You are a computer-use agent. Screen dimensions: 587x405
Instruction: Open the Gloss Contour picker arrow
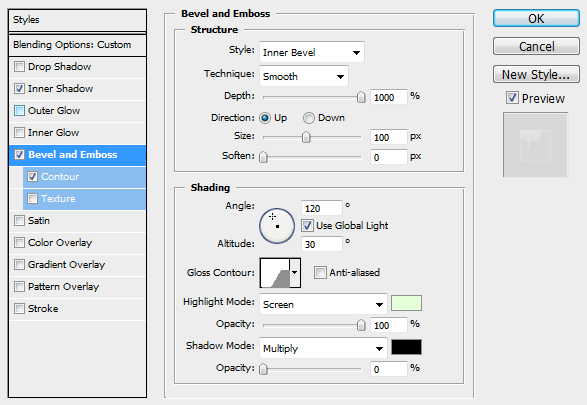click(x=295, y=272)
